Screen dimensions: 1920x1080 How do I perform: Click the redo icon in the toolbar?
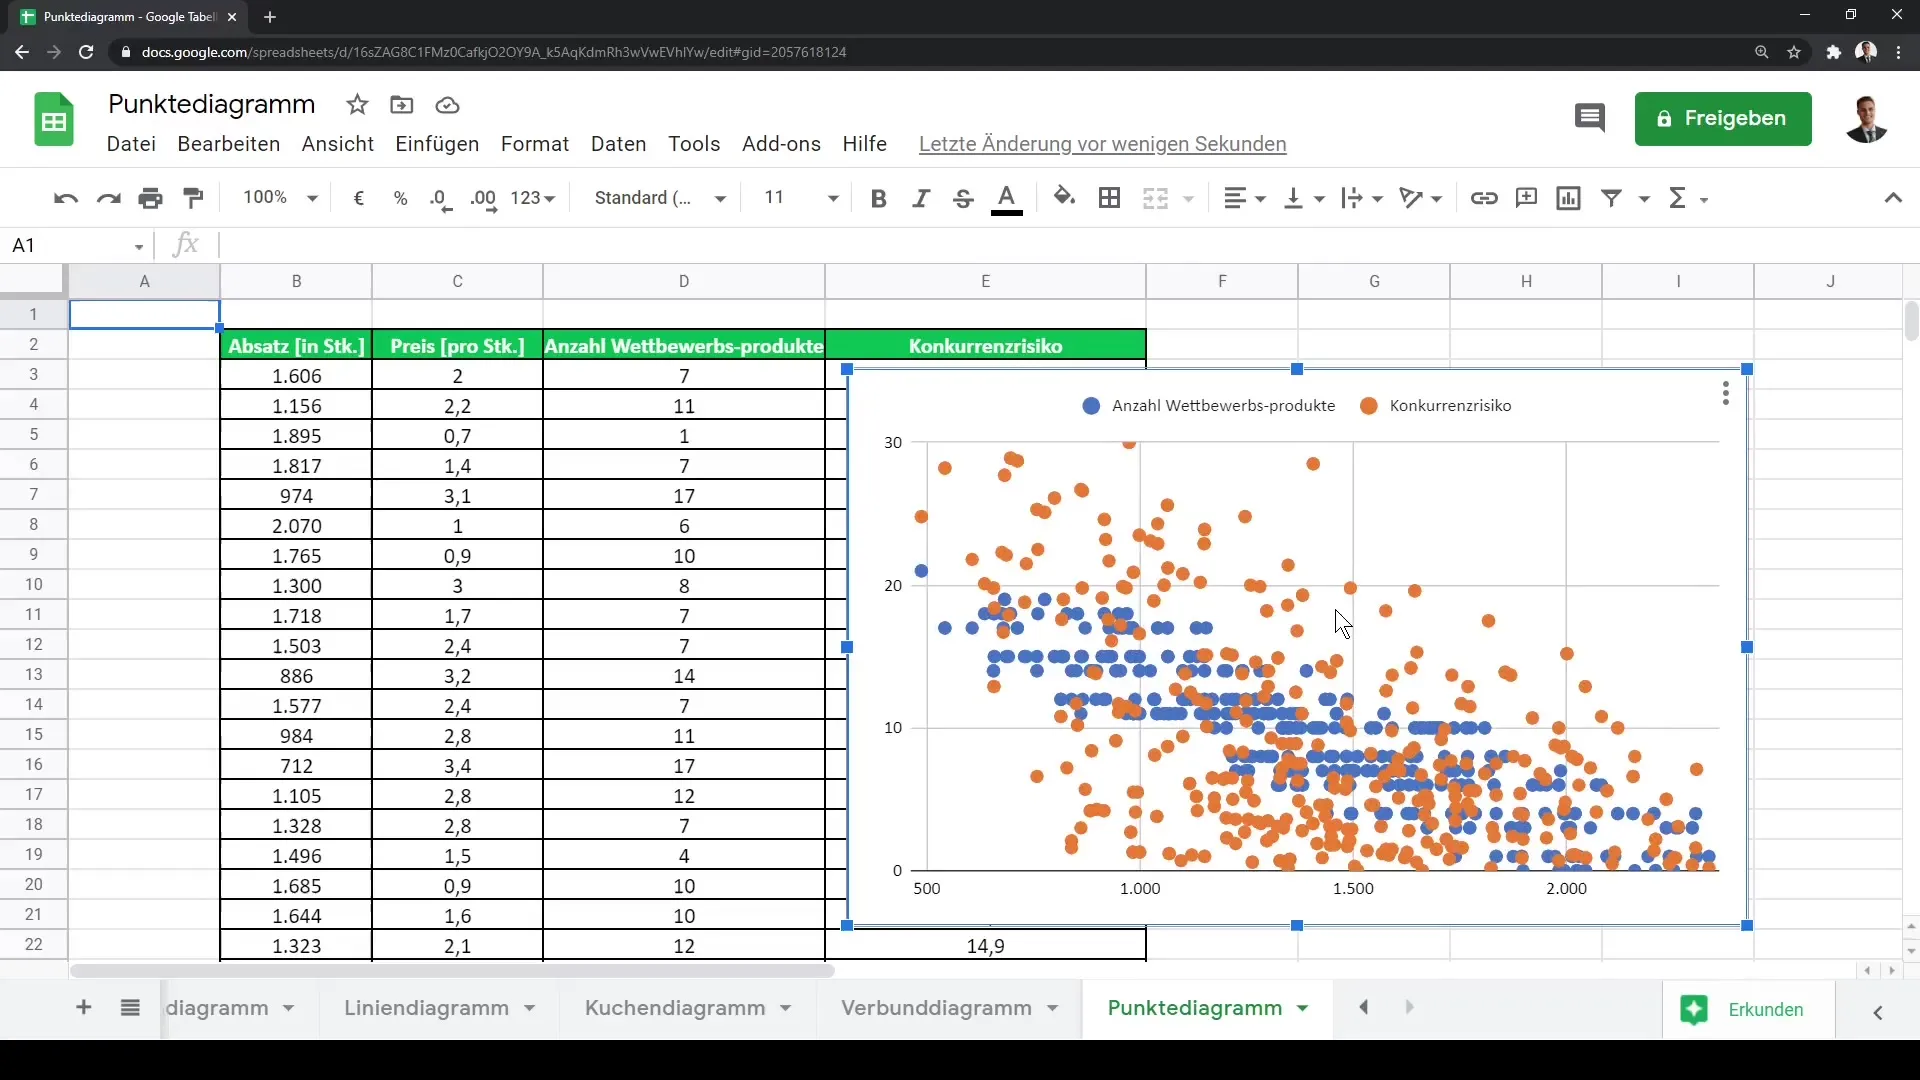click(x=108, y=198)
